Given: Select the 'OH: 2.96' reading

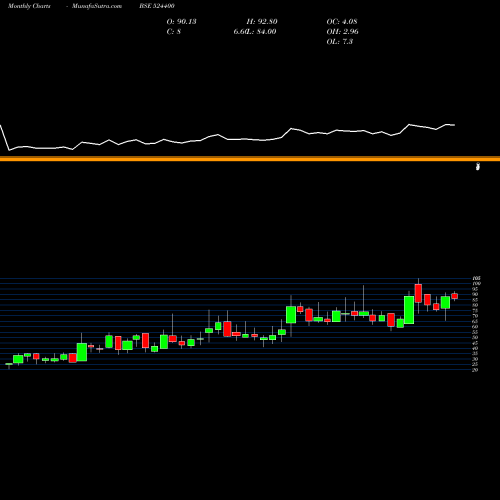Looking at the screenshot, I should [x=342, y=32].
